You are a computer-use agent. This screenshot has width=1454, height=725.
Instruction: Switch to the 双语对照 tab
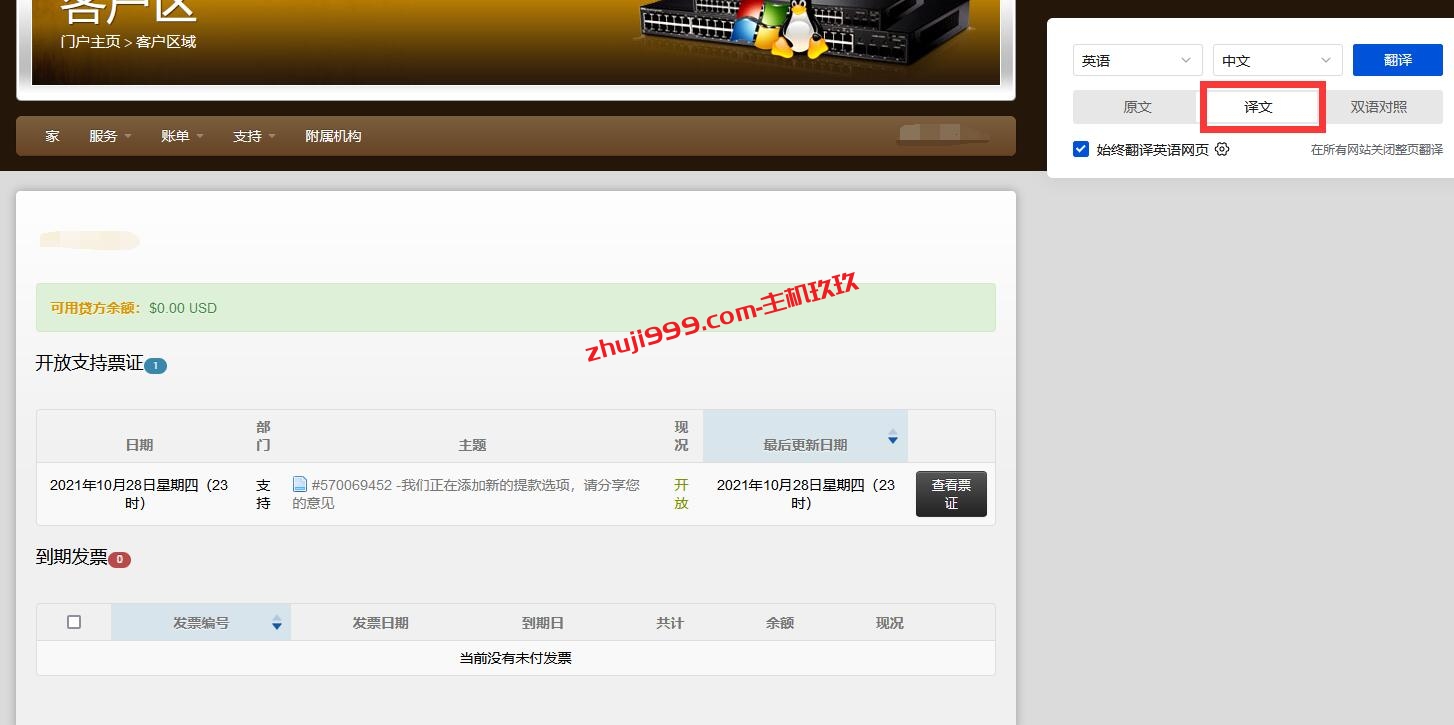tap(1378, 107)
